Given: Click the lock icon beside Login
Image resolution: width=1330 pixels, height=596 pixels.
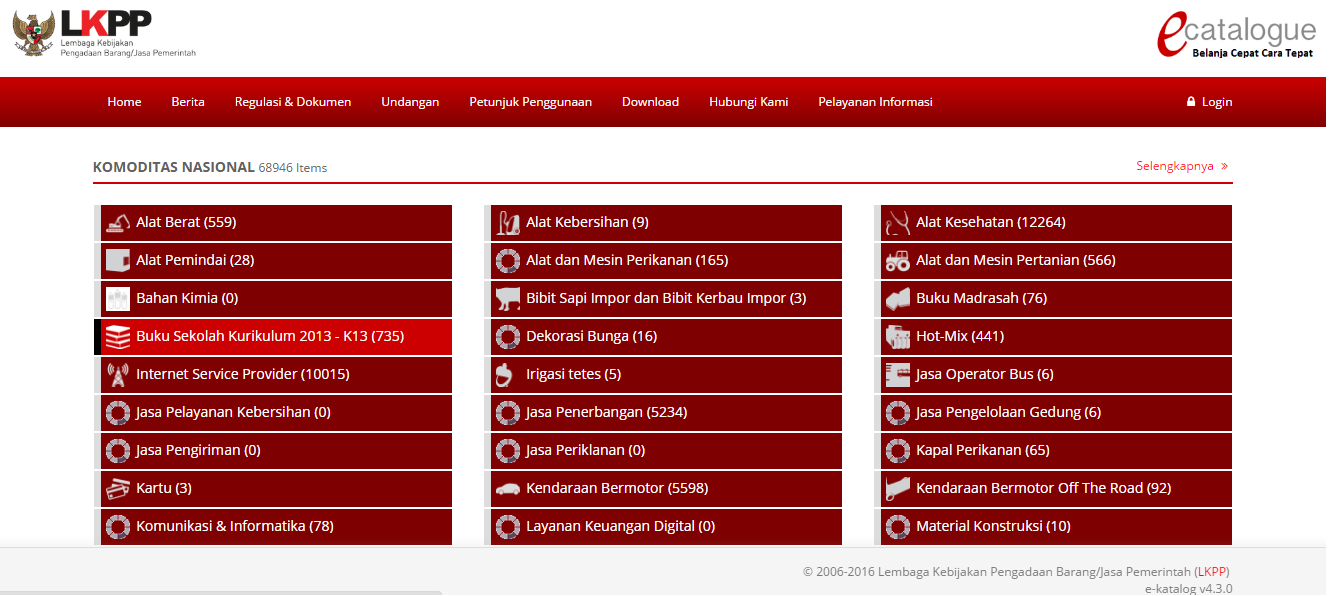Looking at the screenshot, I should pos(1191,102).
